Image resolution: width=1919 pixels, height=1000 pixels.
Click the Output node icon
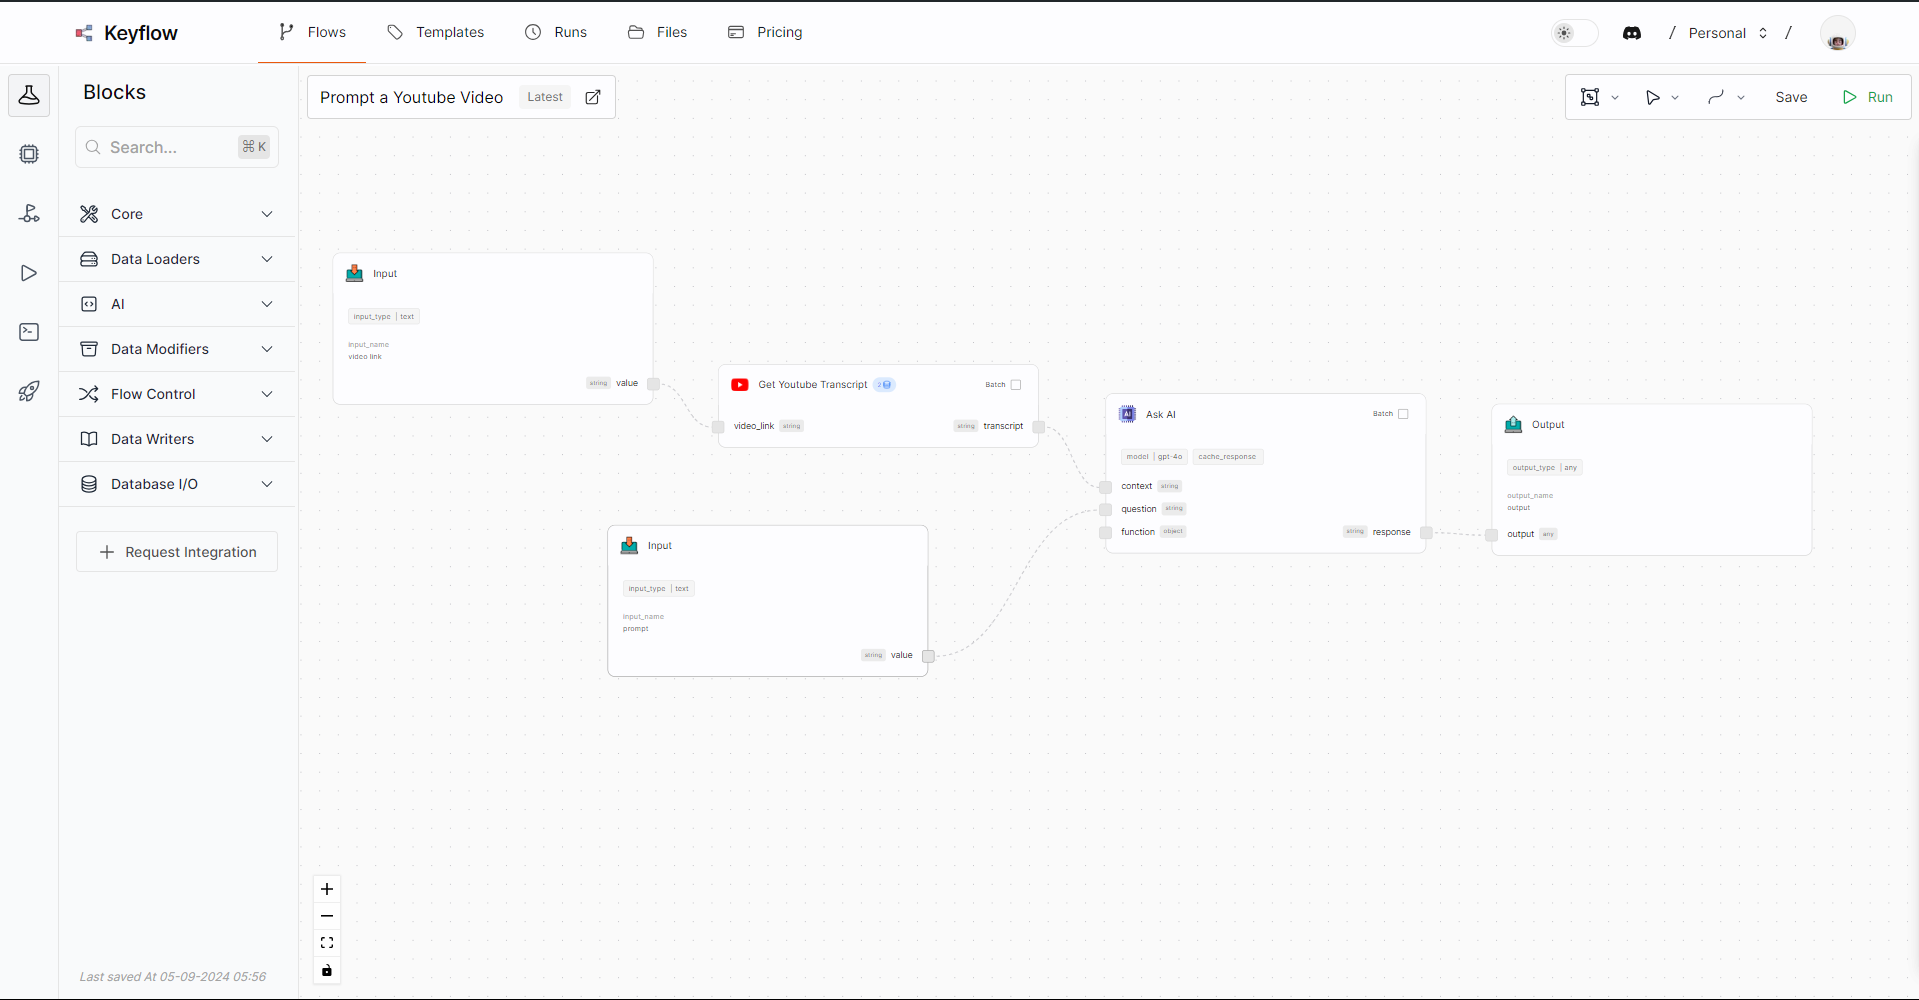(1513, 424)
